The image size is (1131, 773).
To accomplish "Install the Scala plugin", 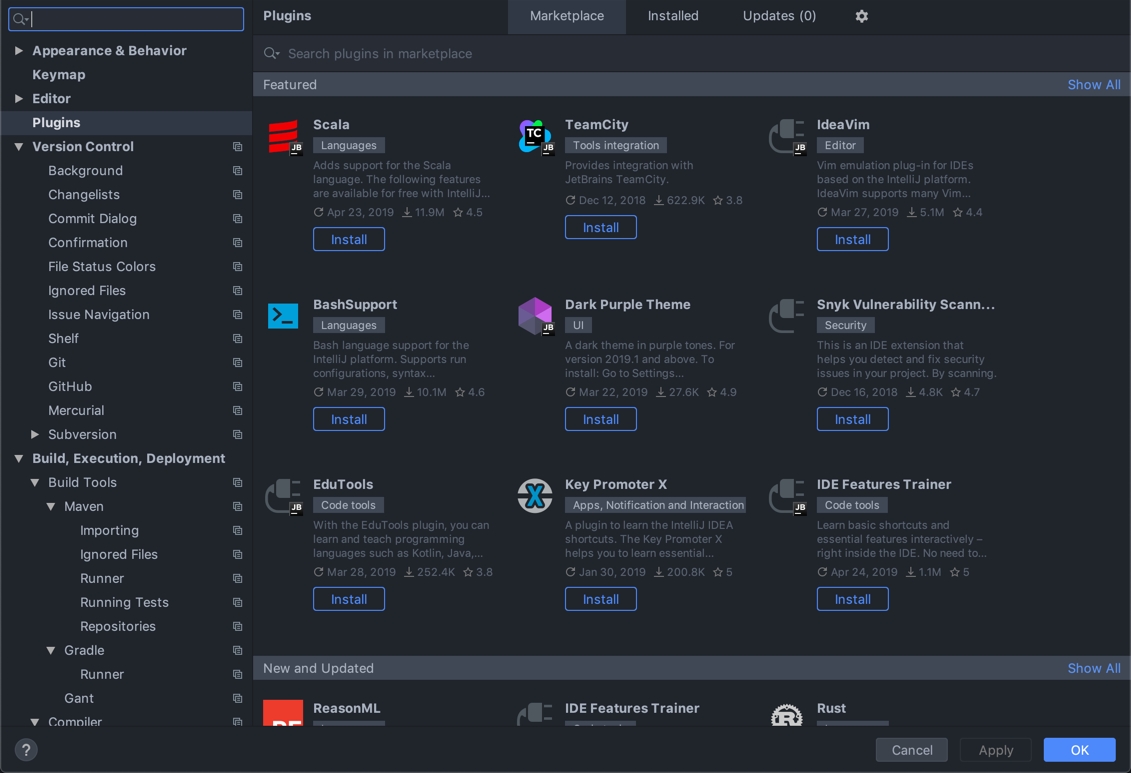I will [349, 240].
